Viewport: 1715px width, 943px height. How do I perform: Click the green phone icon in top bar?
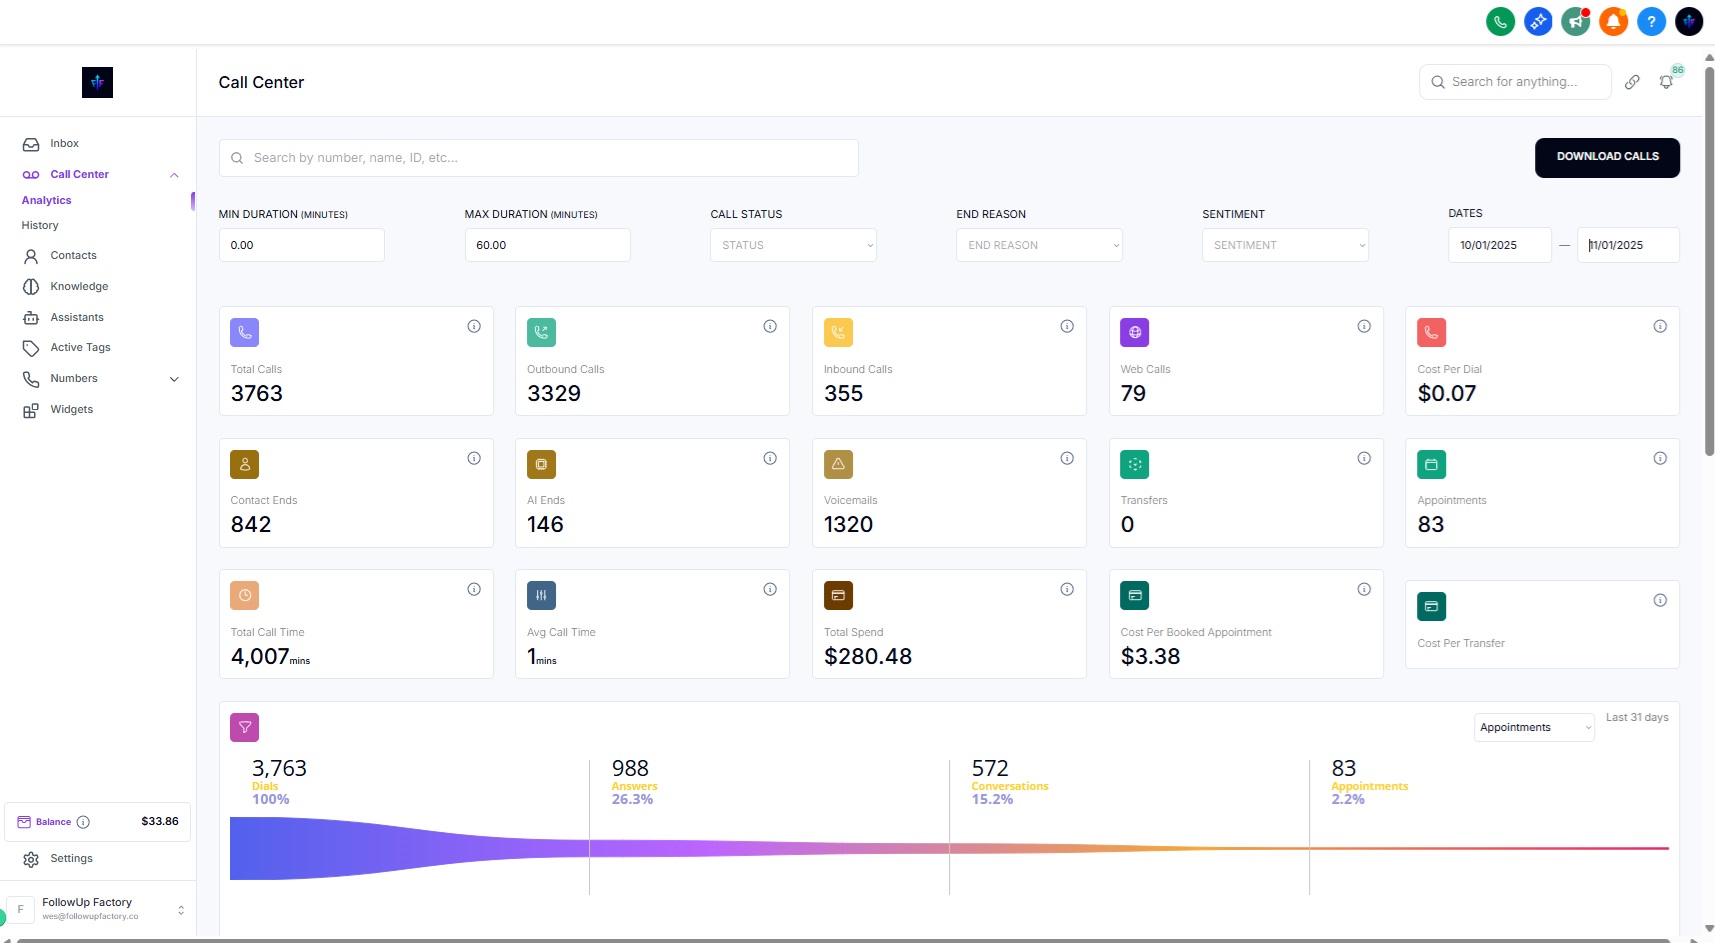pyautogui.click(x=1500, y=21)
